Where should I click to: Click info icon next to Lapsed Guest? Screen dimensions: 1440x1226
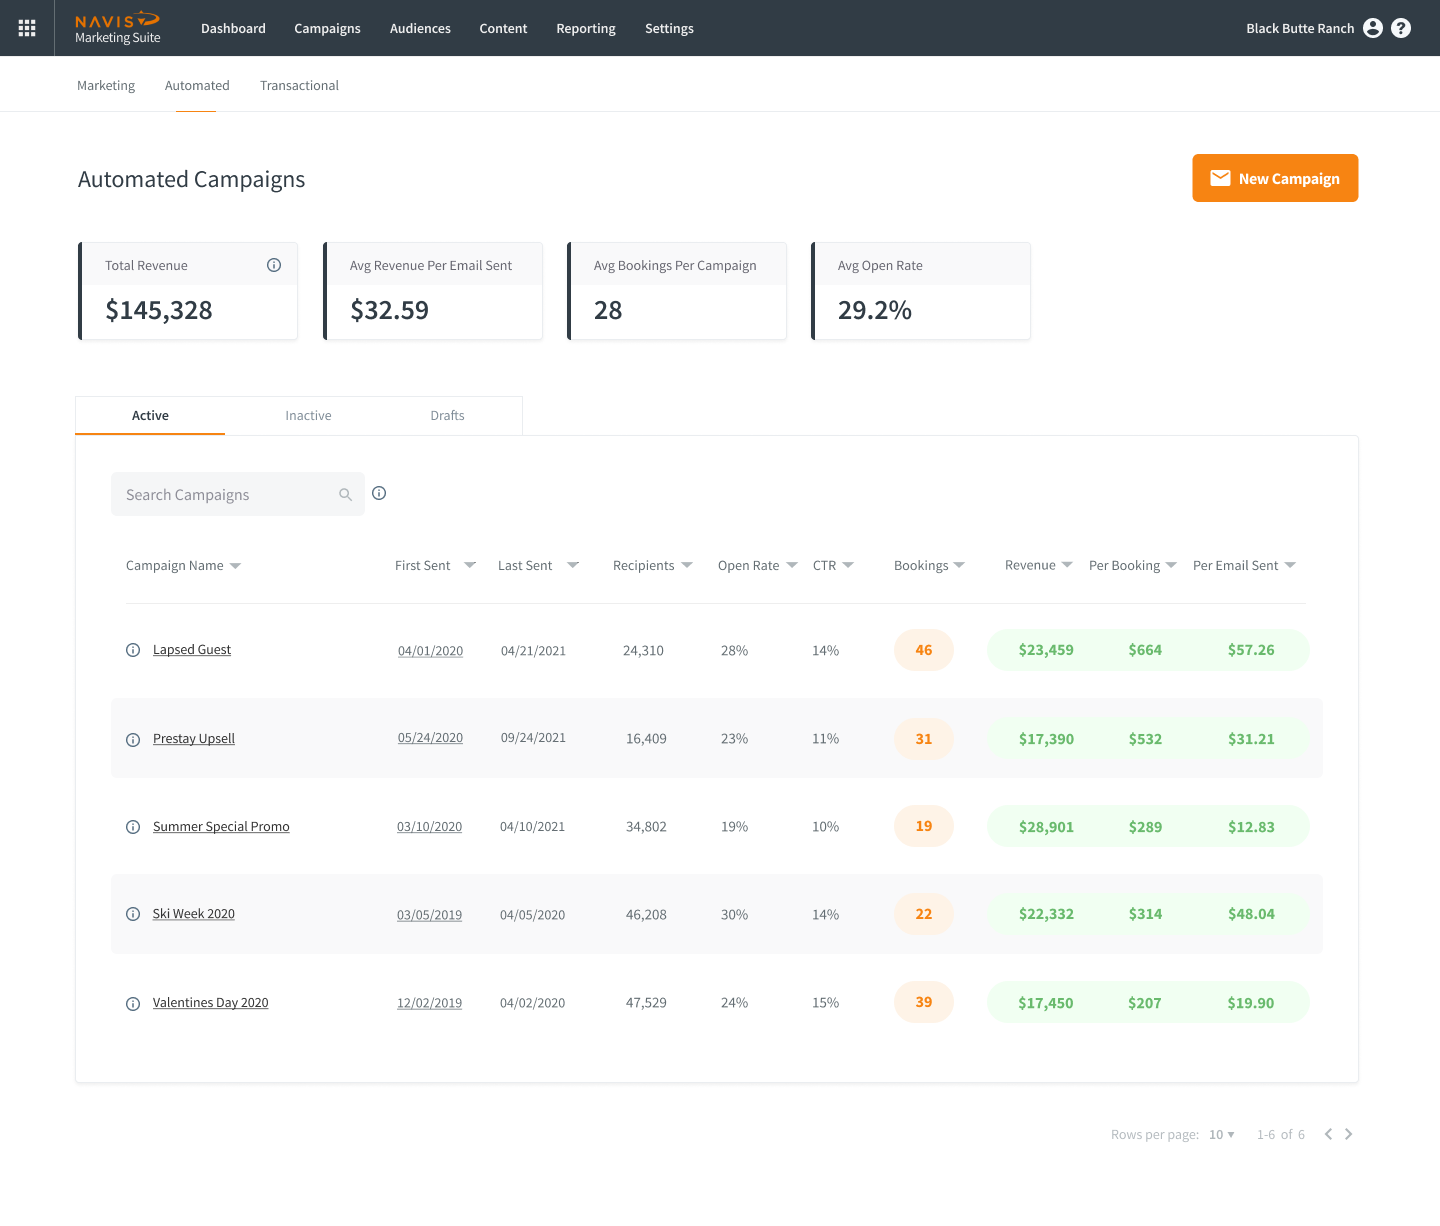(x=133, y=650)
